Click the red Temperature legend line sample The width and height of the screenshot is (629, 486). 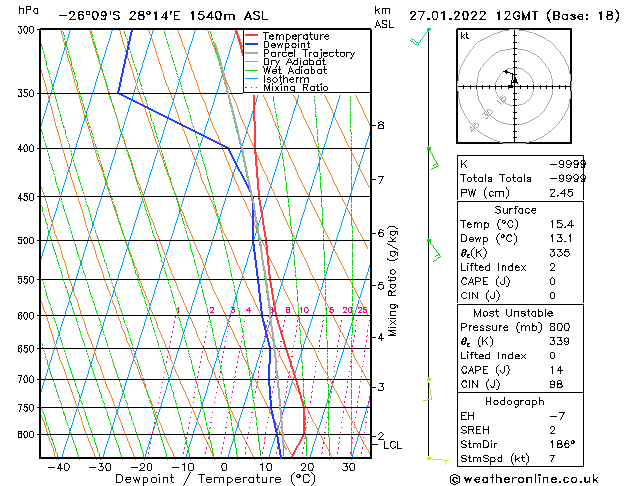pyautogui.click(x=251, y=36)
